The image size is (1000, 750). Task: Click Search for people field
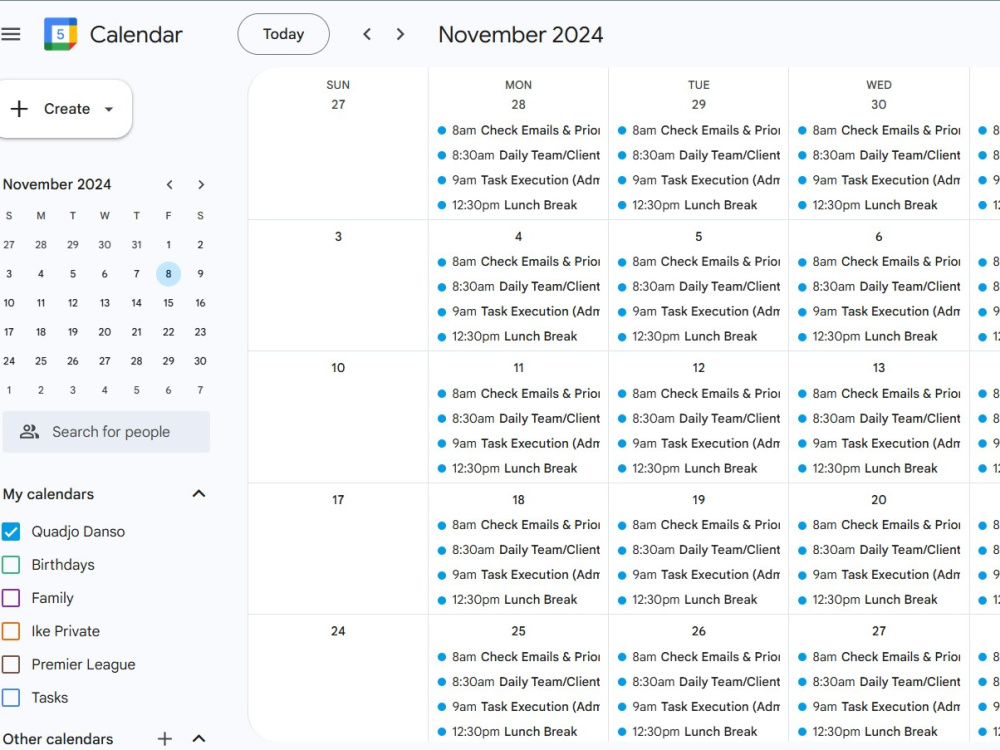point(107,432)
